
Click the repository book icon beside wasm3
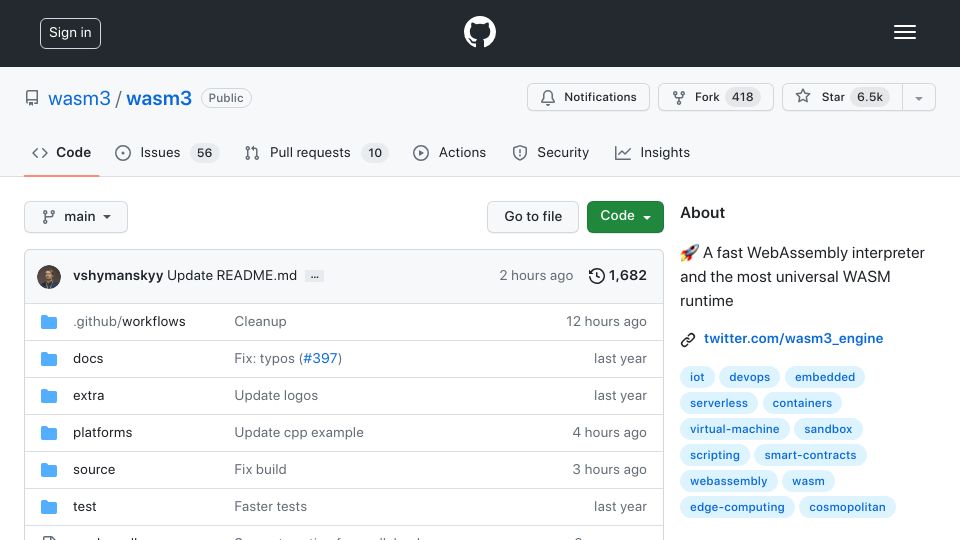(32, 98)
